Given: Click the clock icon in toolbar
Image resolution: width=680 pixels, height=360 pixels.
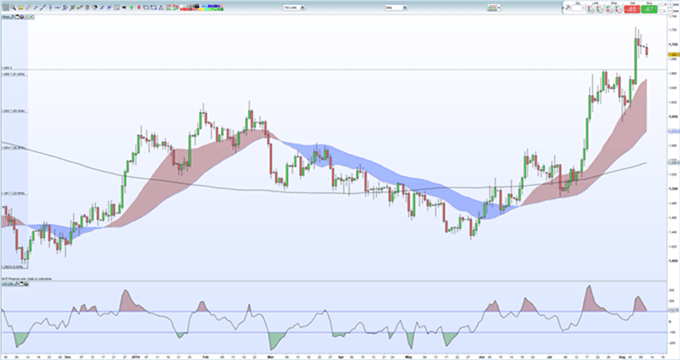Looking at the screenshot, I should point(117,7).
